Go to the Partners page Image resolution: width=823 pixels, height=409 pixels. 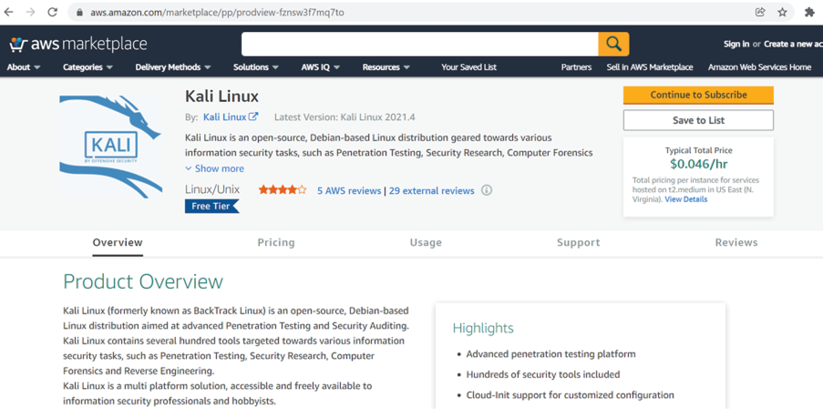tap(576, 67)
